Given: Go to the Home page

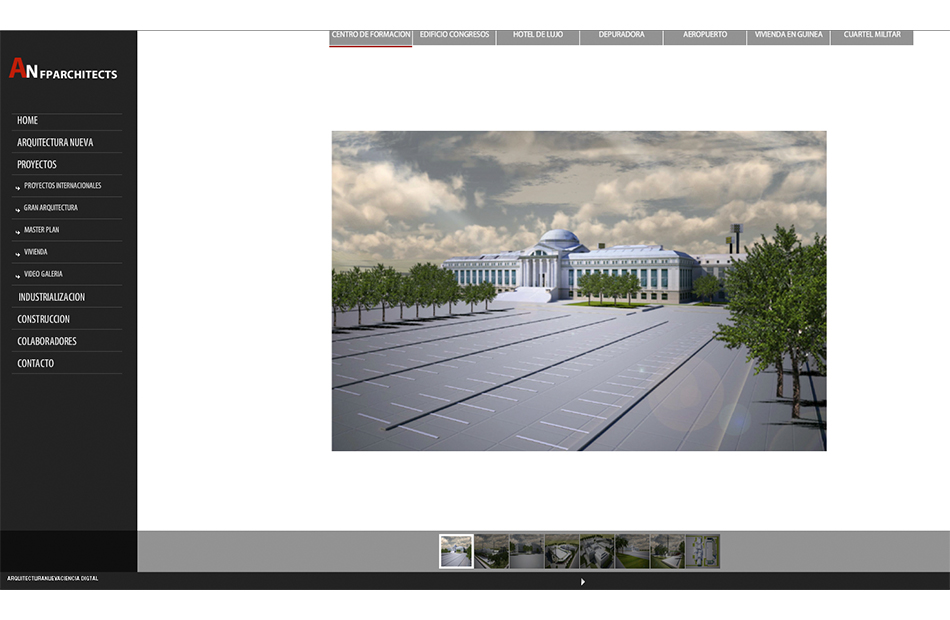Looking at the screenshot, I should click(x=28, y=121).
